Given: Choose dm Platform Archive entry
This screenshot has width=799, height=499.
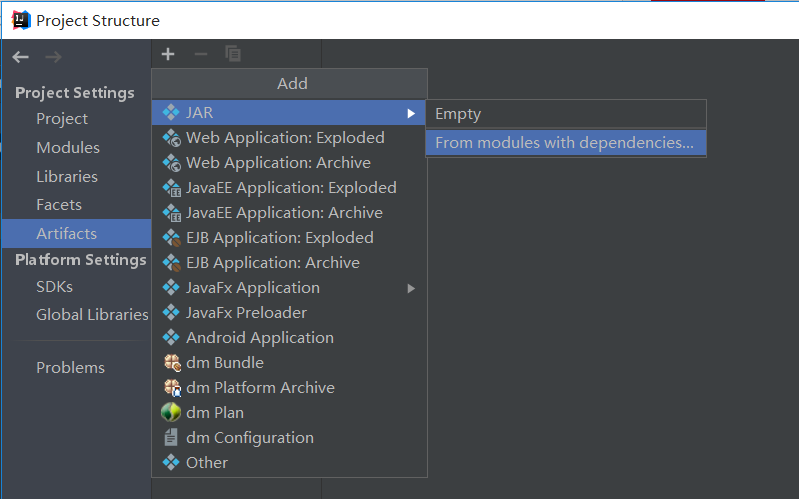Looking at the screenshot, I should click(x=288, y=387).
